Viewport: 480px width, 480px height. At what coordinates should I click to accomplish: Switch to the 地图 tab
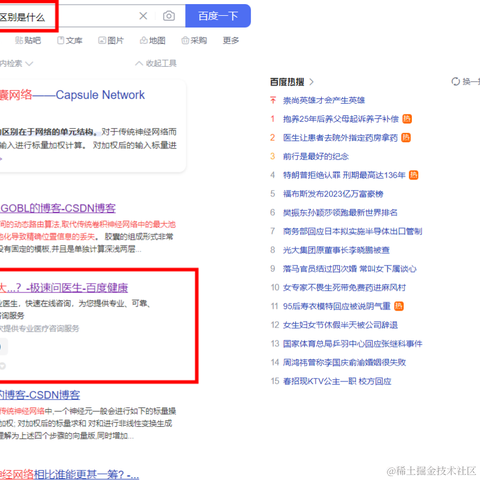153,40
